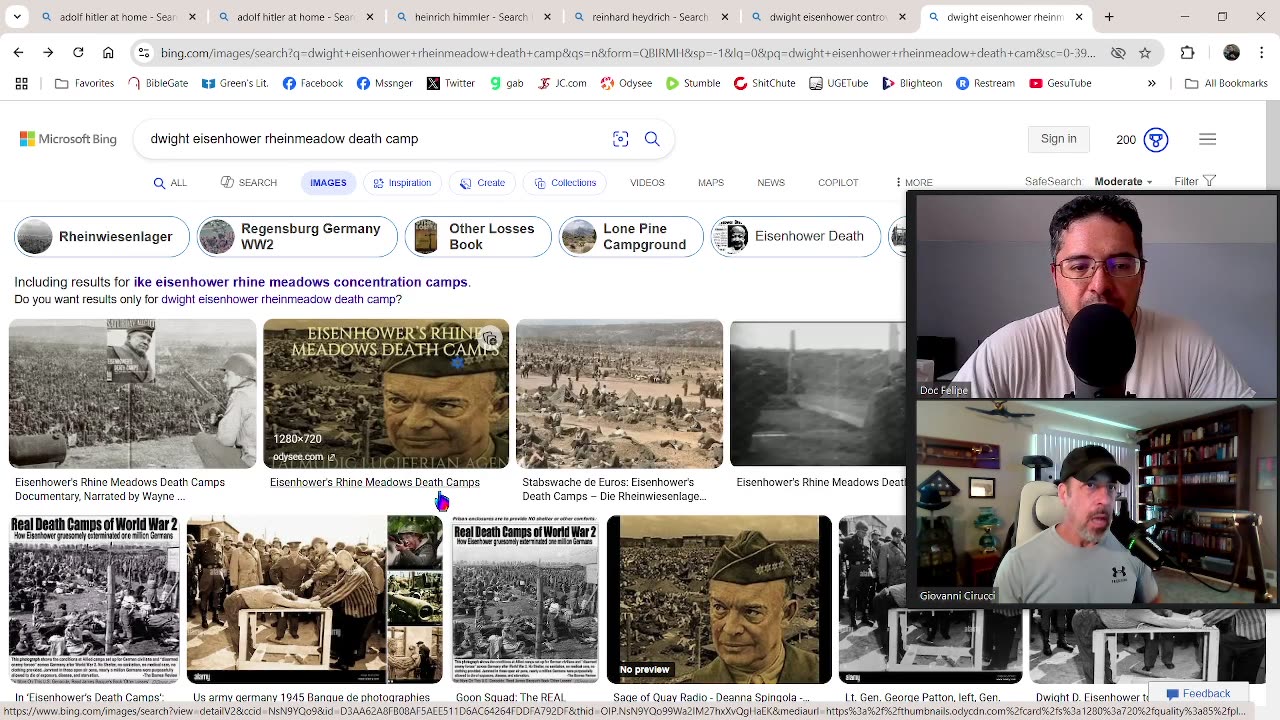Open the Mssnger bookmark
Screen dimensions: 1280x720
(x=385, y=83)
